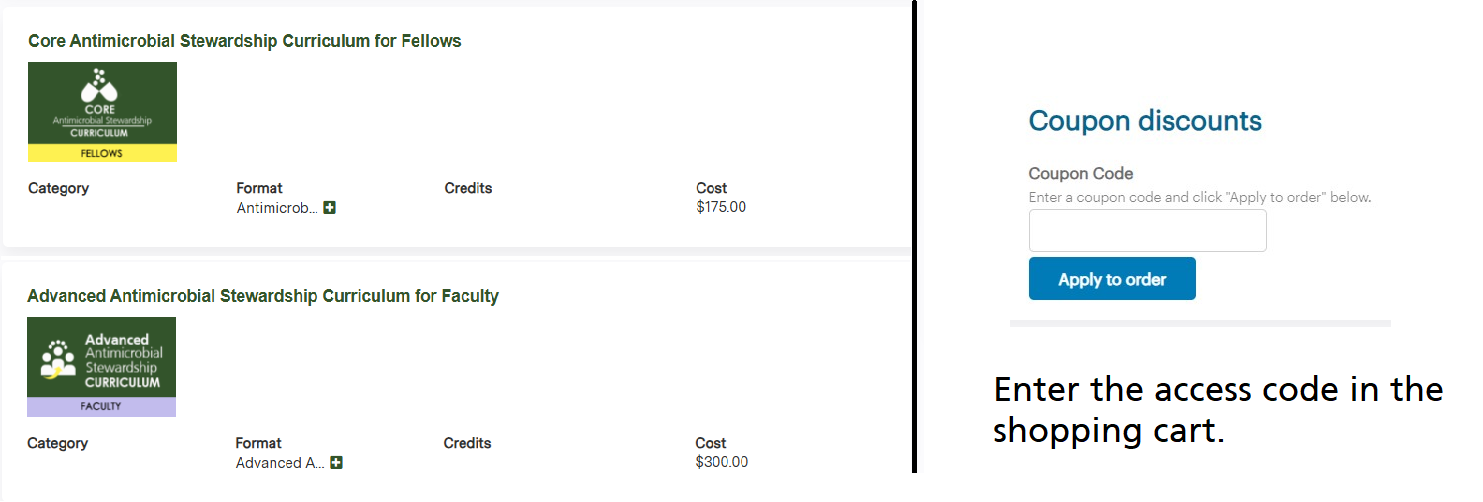Click the Coupon discounts heading
This screenshot has width=1483, height=502.
(x=1145, y=121)
